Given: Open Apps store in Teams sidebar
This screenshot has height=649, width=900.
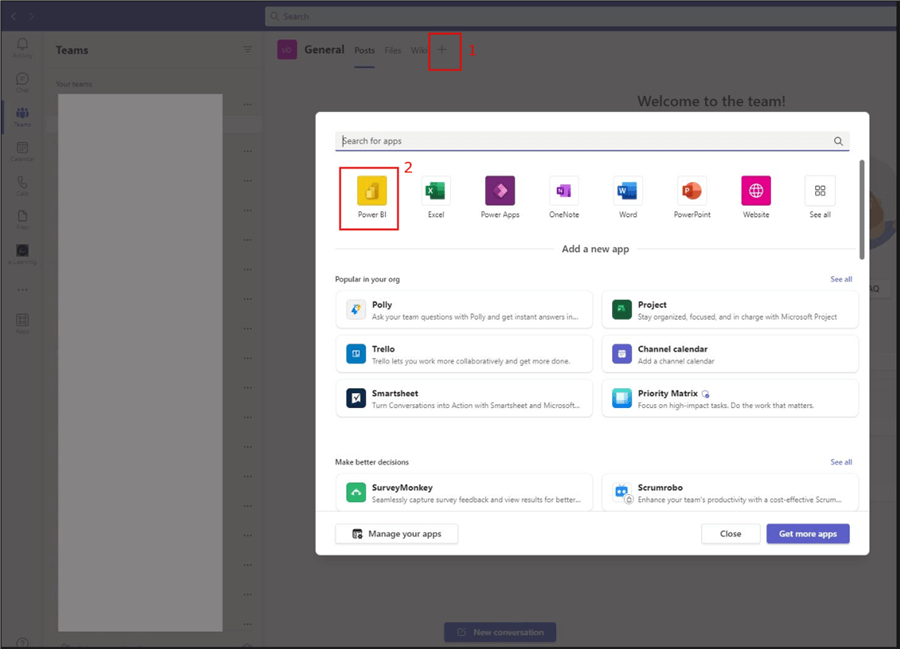Looking at the screenshot, I should click(22, 324).
